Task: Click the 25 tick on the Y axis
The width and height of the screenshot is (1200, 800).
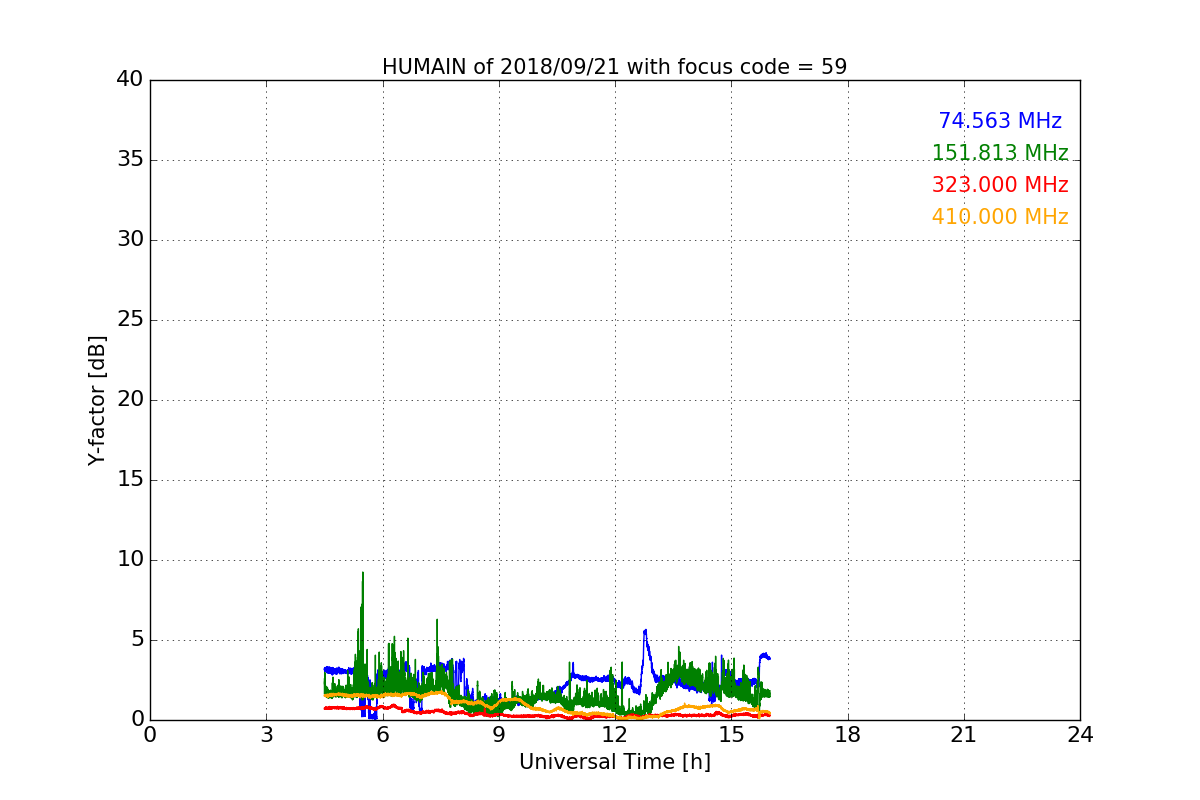Action: pyautogui.click(x=130, y=320)
